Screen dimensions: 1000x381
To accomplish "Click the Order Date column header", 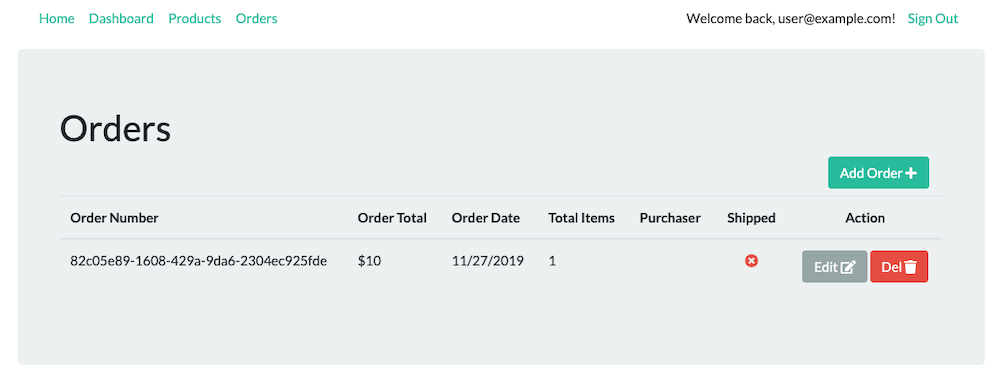I will tap(485, 218).
